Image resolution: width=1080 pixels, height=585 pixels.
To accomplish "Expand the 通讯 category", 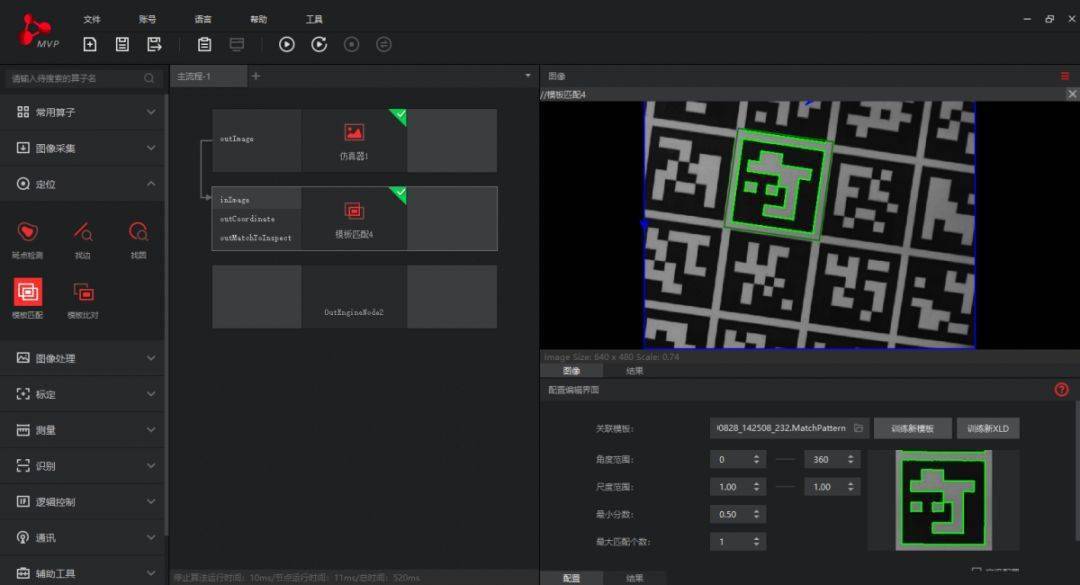I will [x=83, y=537].
